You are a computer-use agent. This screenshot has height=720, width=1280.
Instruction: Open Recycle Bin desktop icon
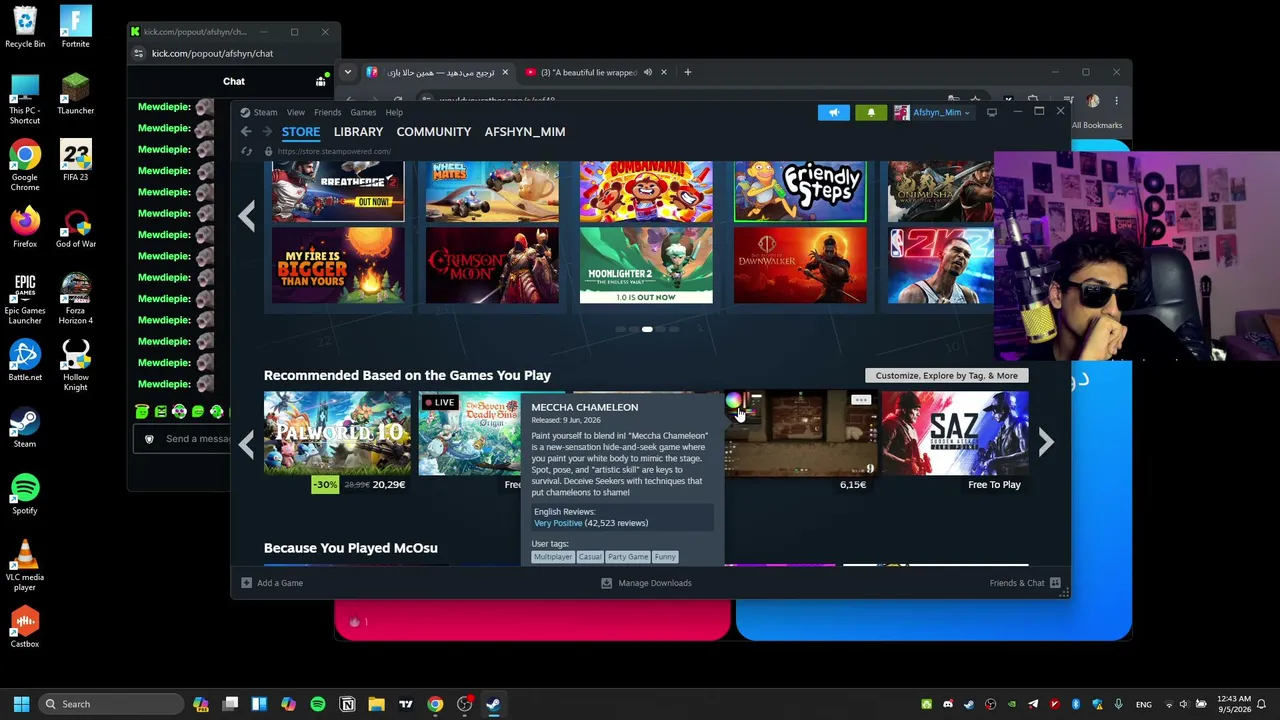click(x=25, y=27)
